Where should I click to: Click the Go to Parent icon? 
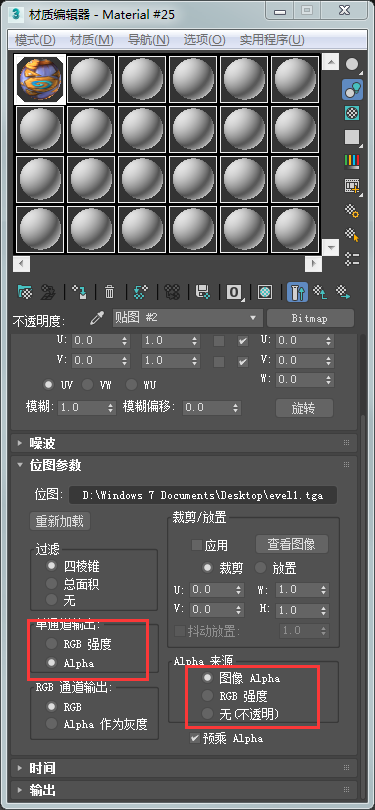[x=320, y=292]
